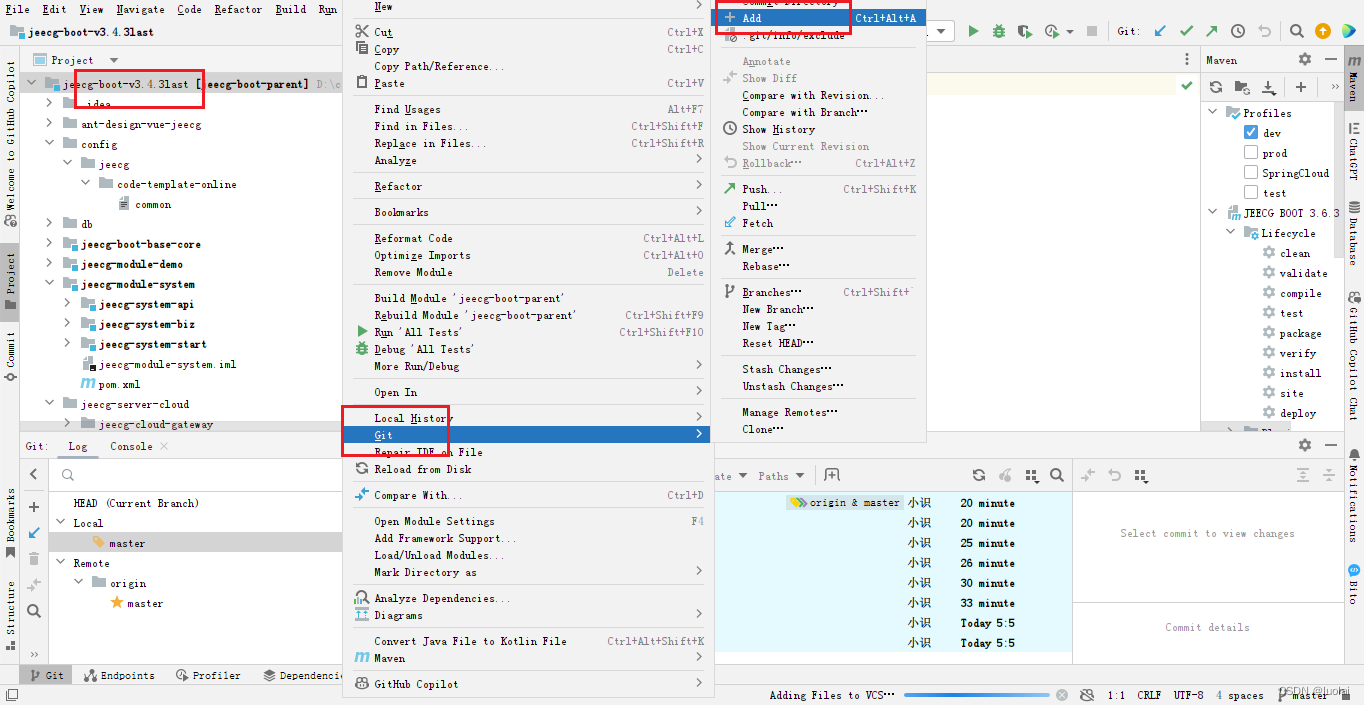Check the dev Maven profile checkbox

pyautogui.click(x=1251, y=132)
